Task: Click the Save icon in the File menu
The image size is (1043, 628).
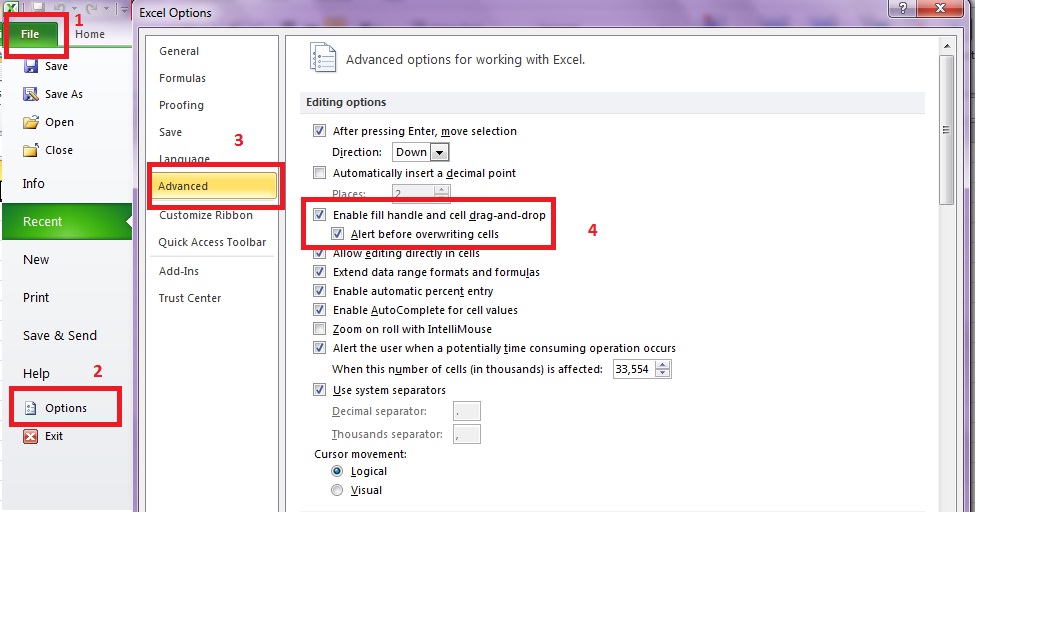Action: (31, 66)
